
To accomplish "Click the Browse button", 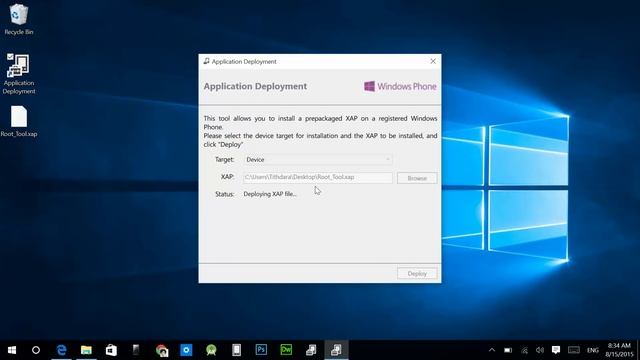I will pos(417,178).
